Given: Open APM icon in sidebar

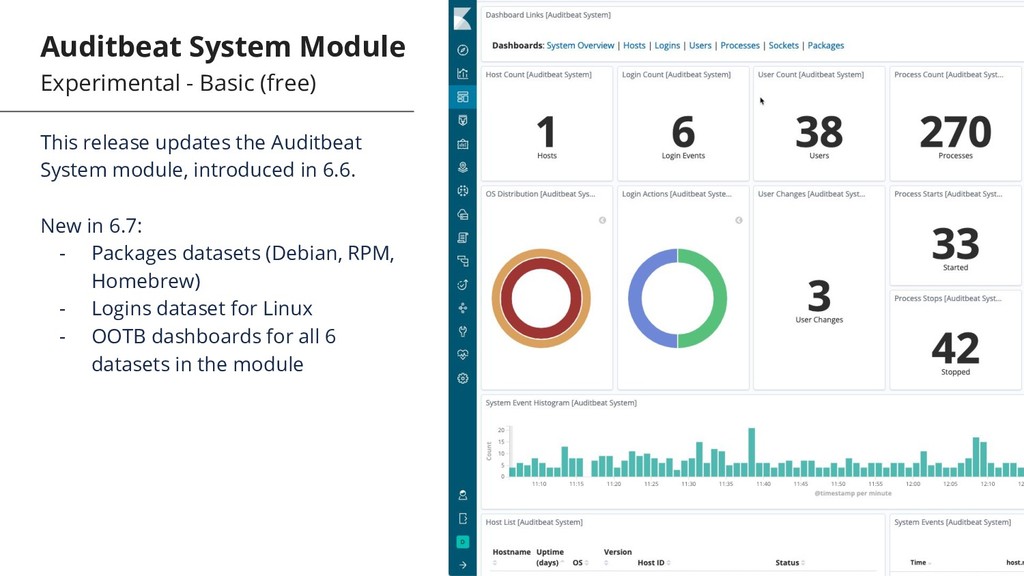Looking at the screenshot, I should click(462, 261).
